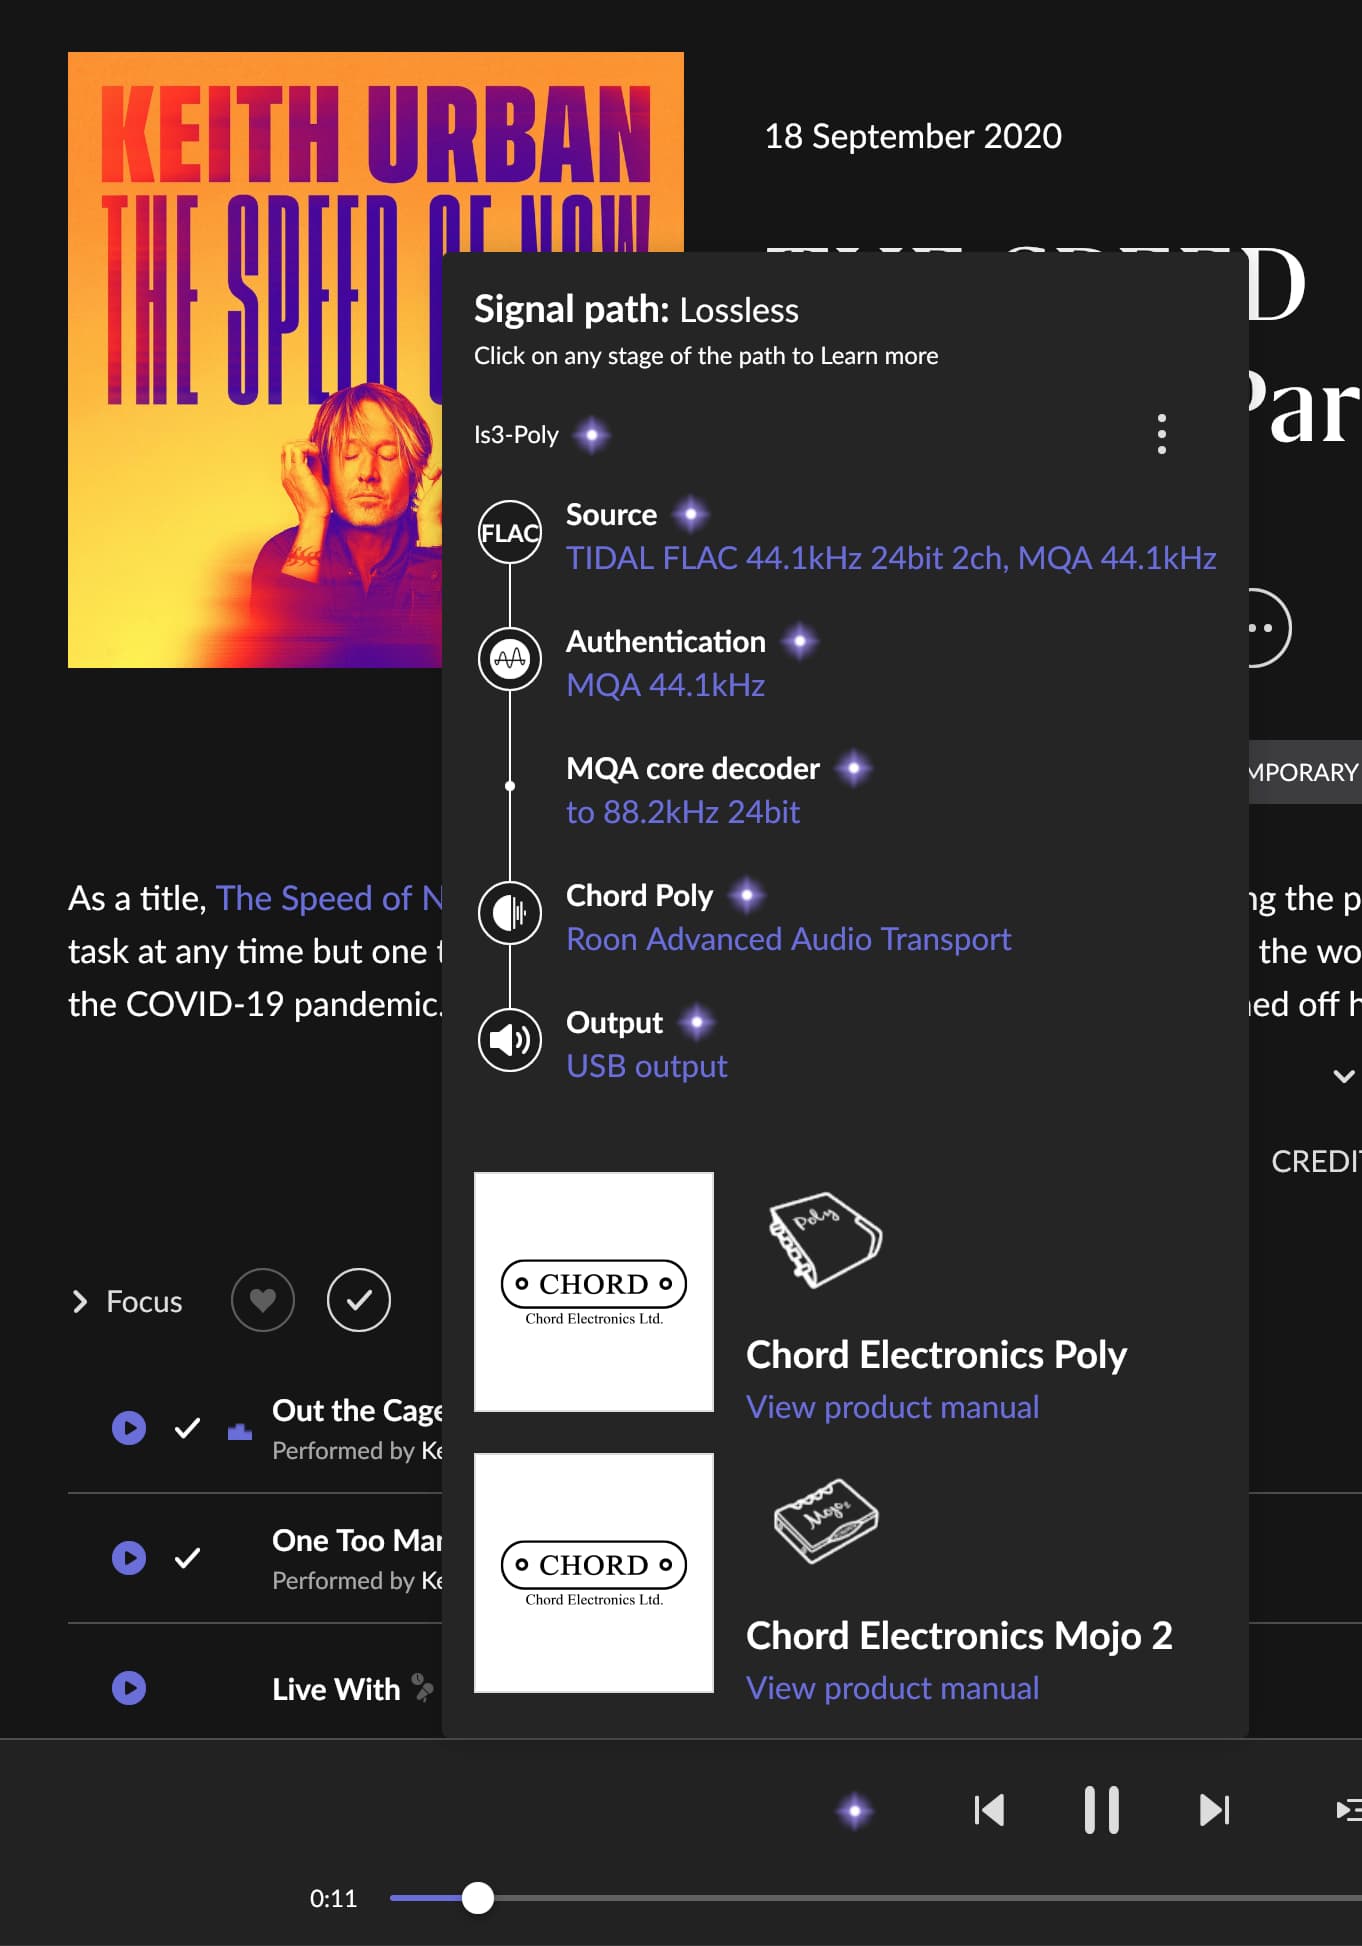Play the track One Too Many

[x=129, y=1558]
